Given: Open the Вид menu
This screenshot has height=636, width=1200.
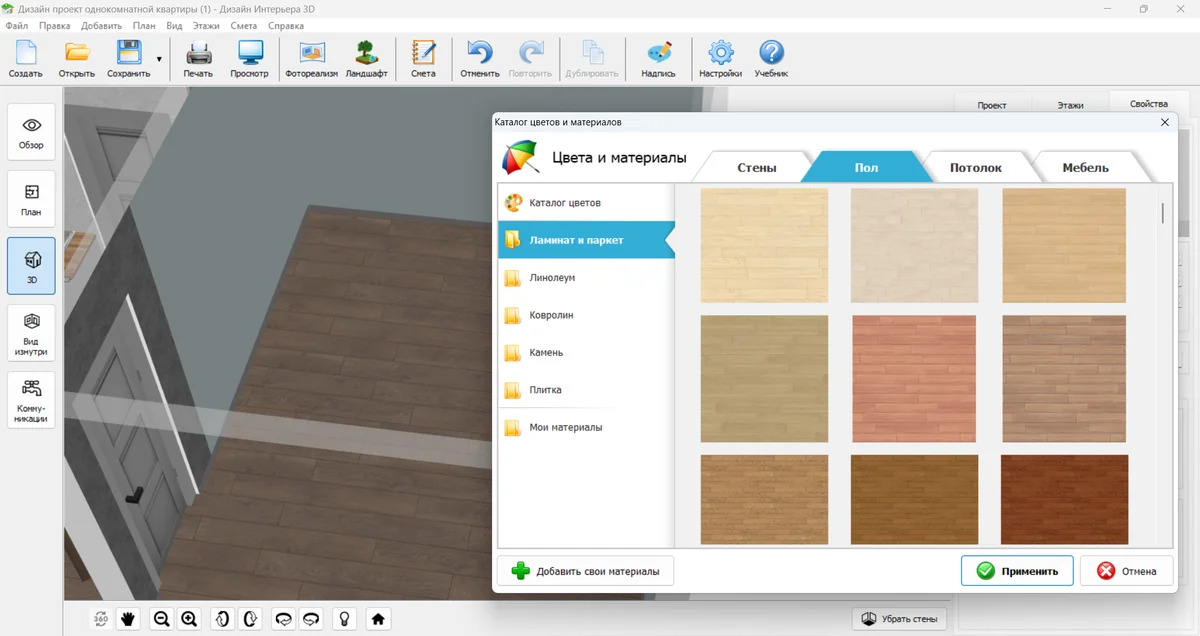Looking at the screenshot, I should click(x=174, y=26).
